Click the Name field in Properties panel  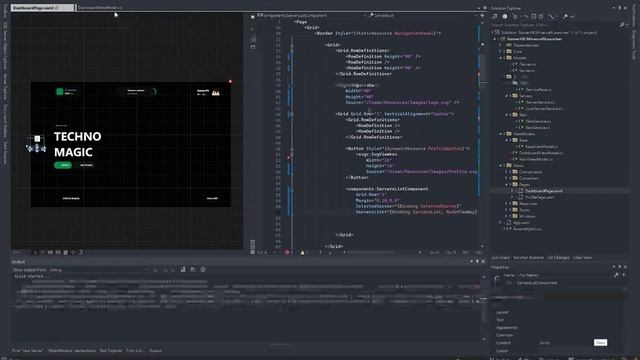563,275
